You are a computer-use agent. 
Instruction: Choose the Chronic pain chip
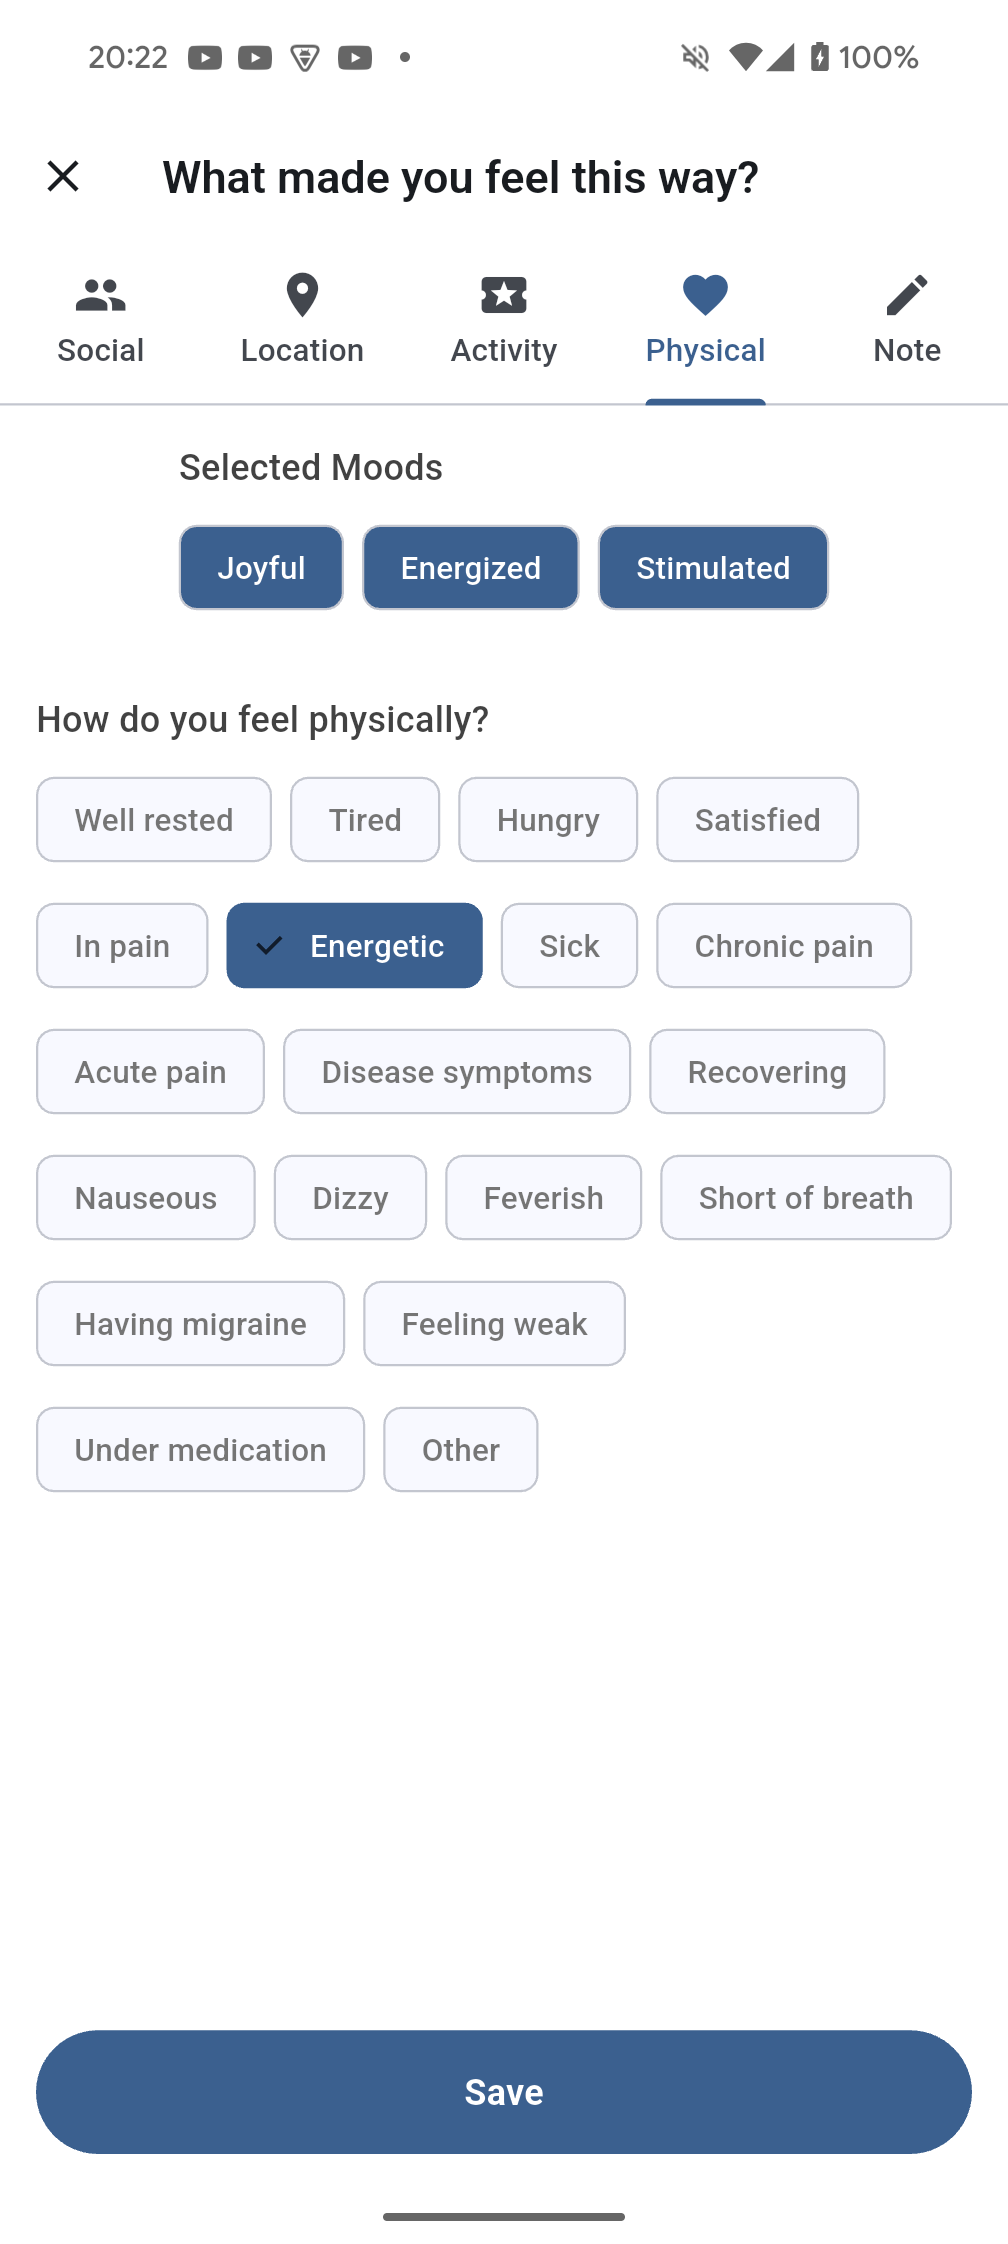[784, 946]
